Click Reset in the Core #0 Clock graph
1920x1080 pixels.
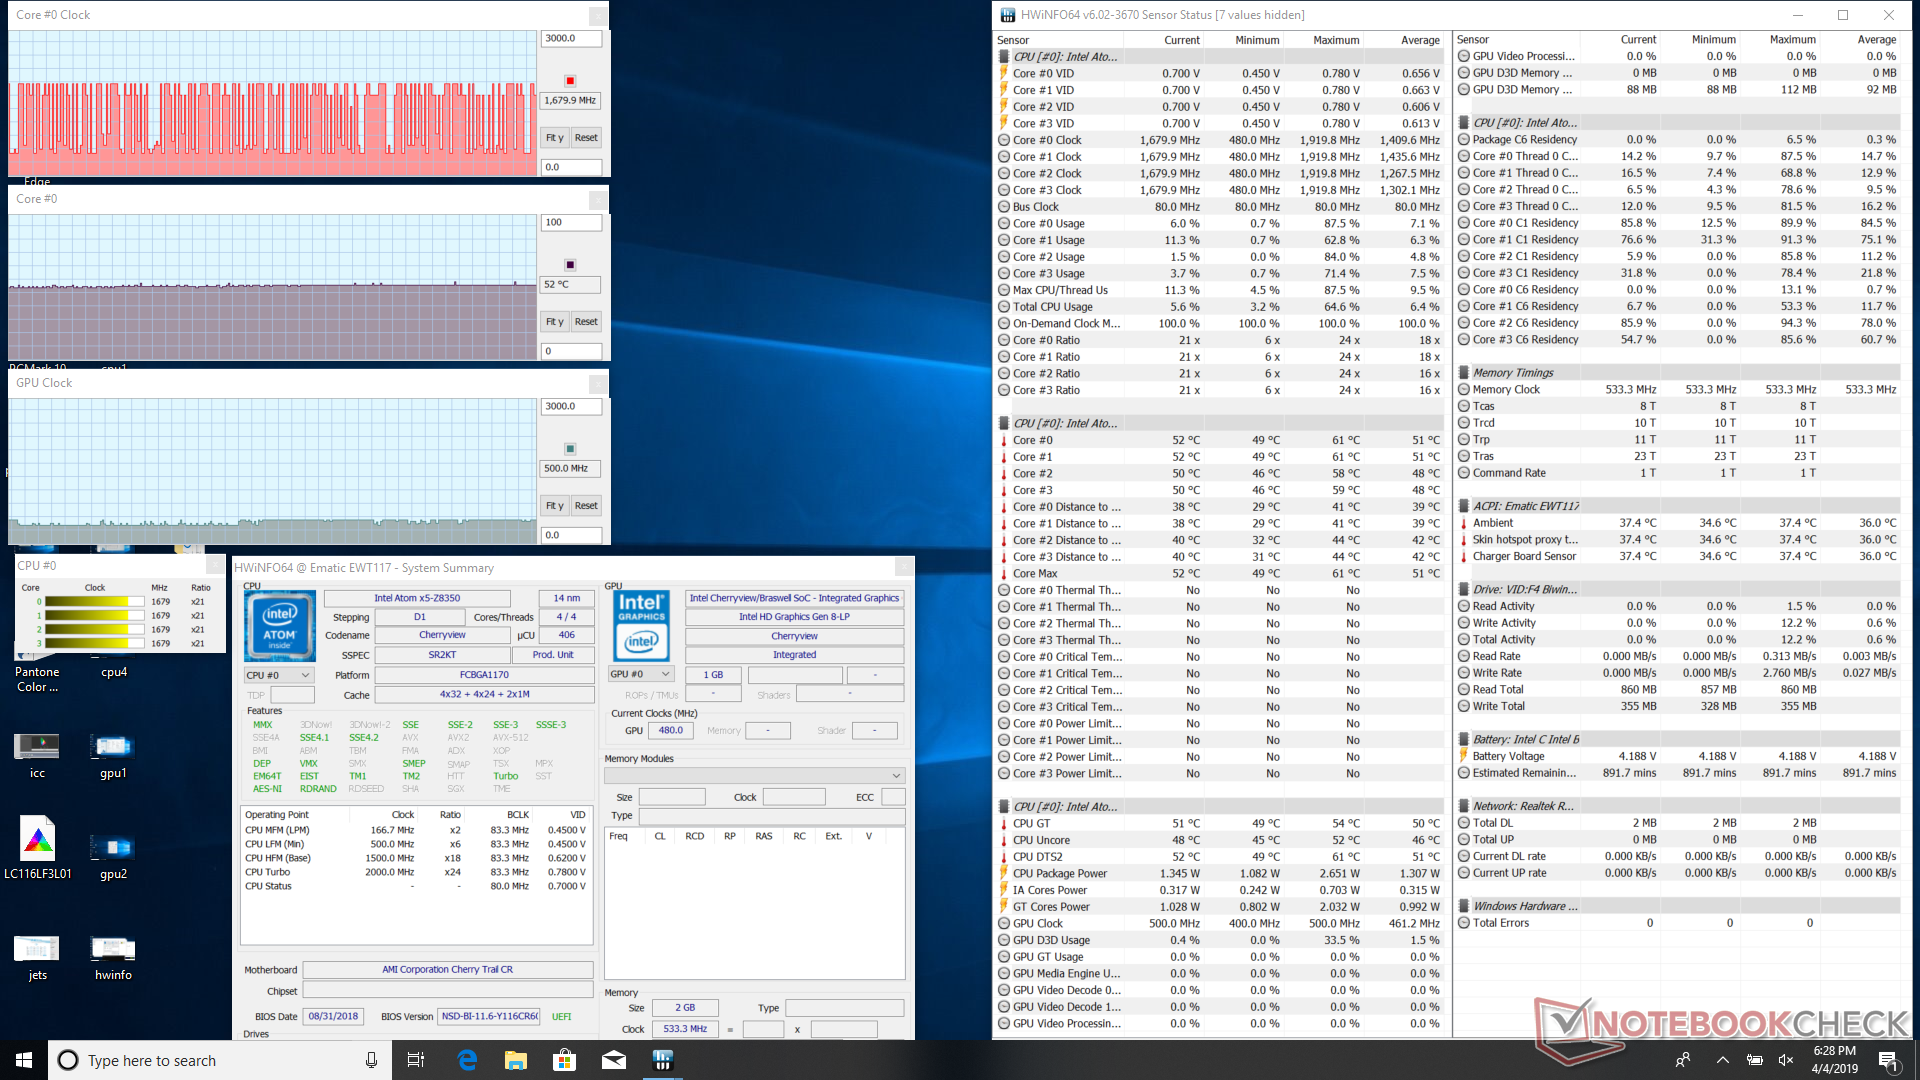586,138
